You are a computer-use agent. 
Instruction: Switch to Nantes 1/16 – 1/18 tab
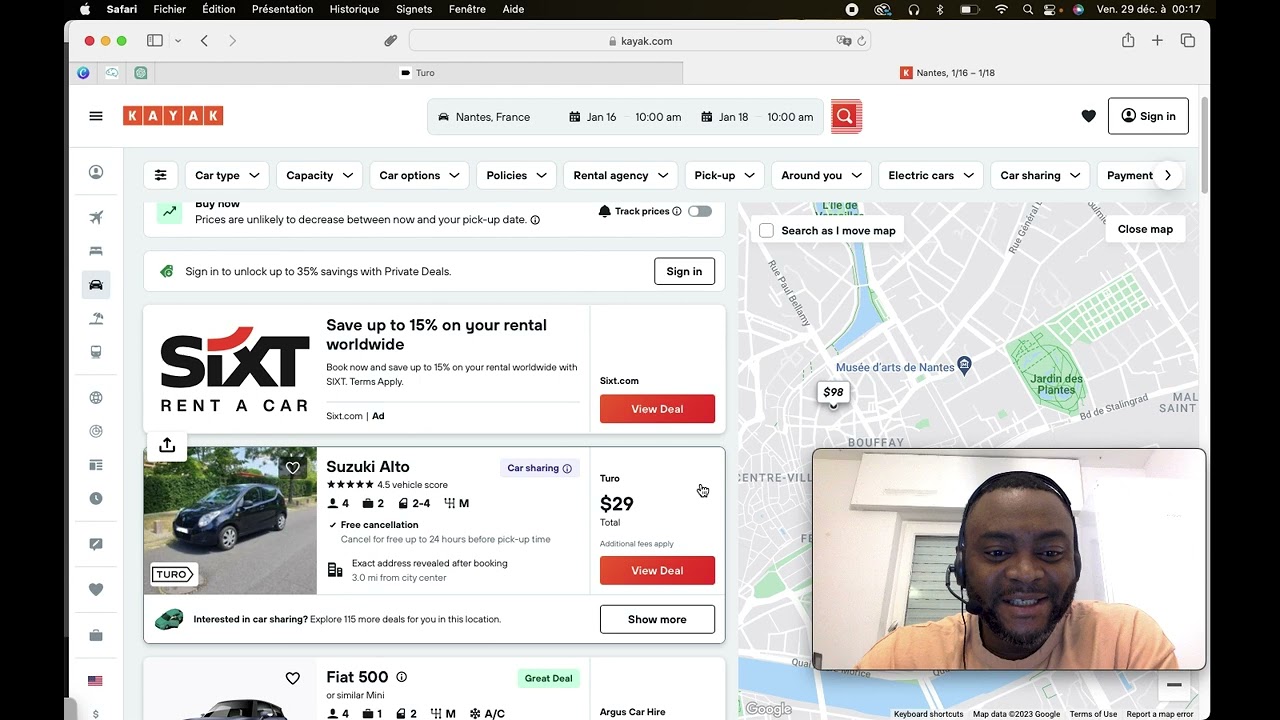947,73
